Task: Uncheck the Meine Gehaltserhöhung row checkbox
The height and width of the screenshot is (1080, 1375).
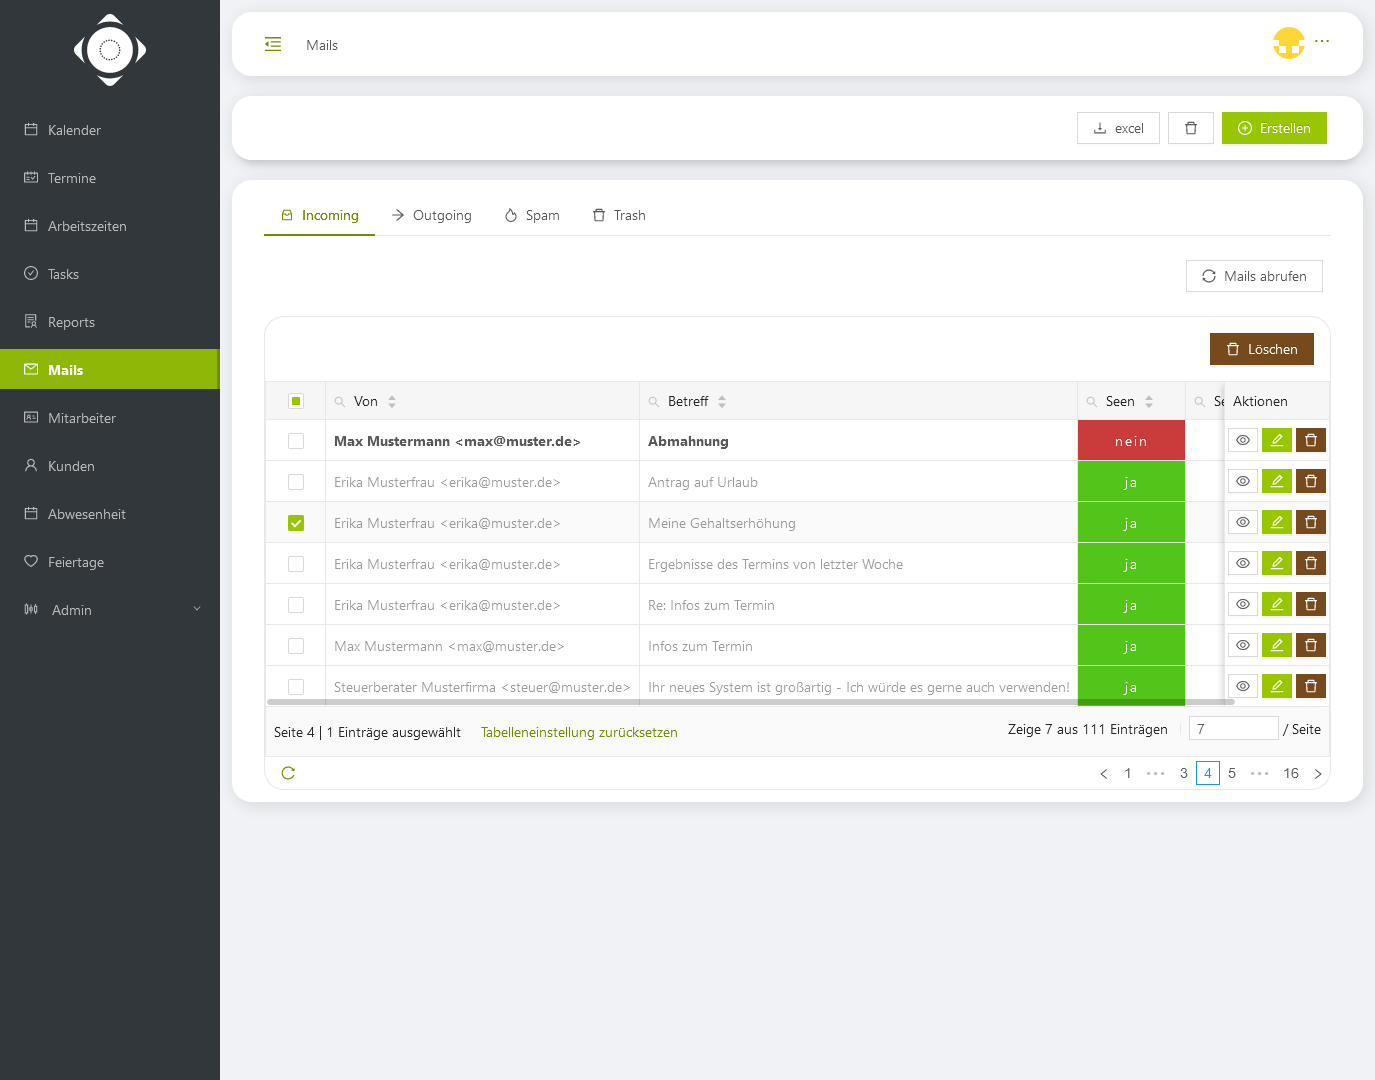Action: (x=296, y=523)
